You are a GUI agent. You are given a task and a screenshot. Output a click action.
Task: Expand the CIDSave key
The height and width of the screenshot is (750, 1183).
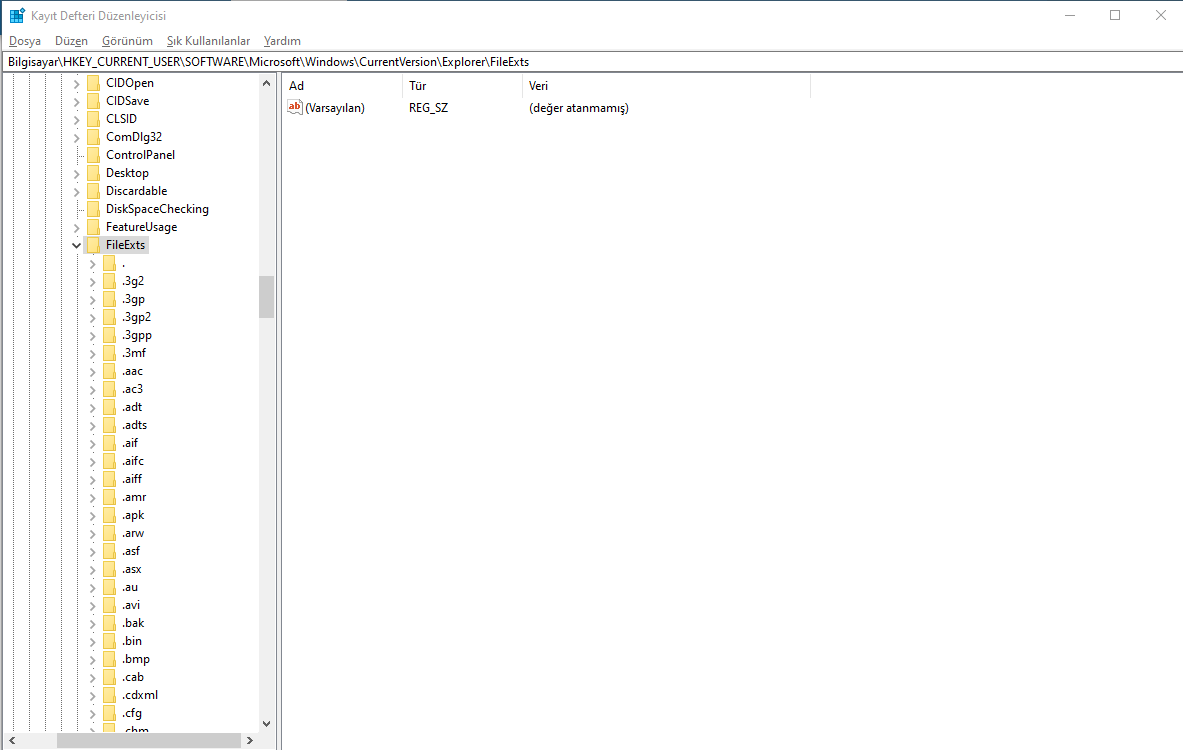76,101
